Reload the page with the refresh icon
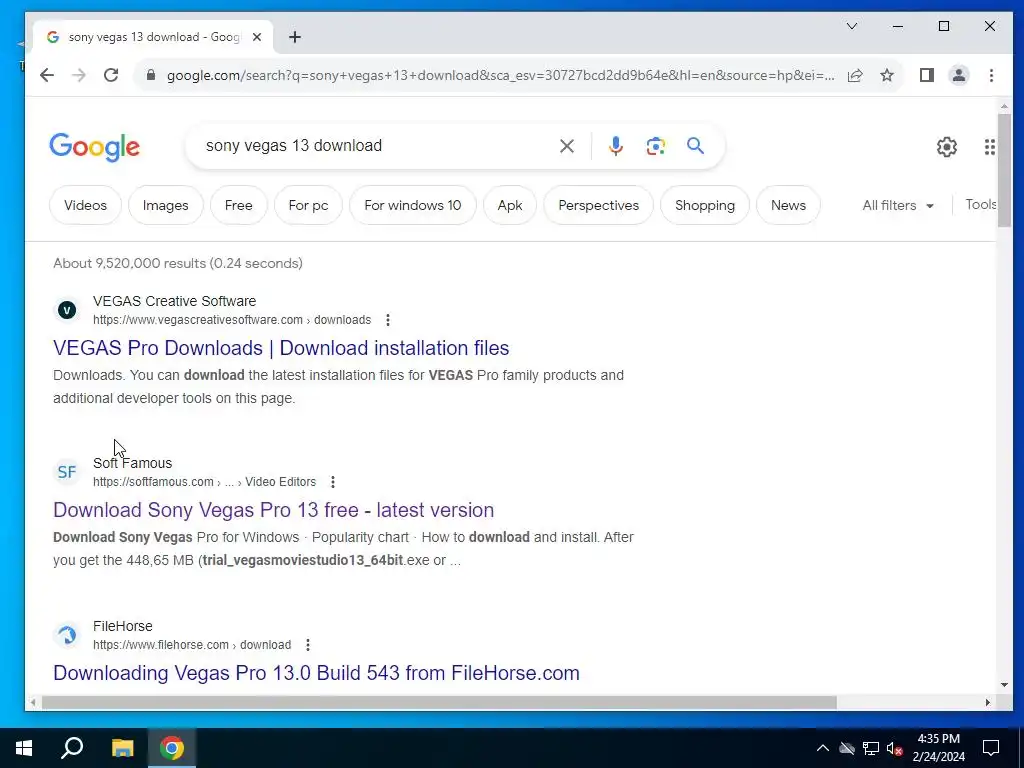The width and height of the screenshot is (1024, 768). coord(111,75)
